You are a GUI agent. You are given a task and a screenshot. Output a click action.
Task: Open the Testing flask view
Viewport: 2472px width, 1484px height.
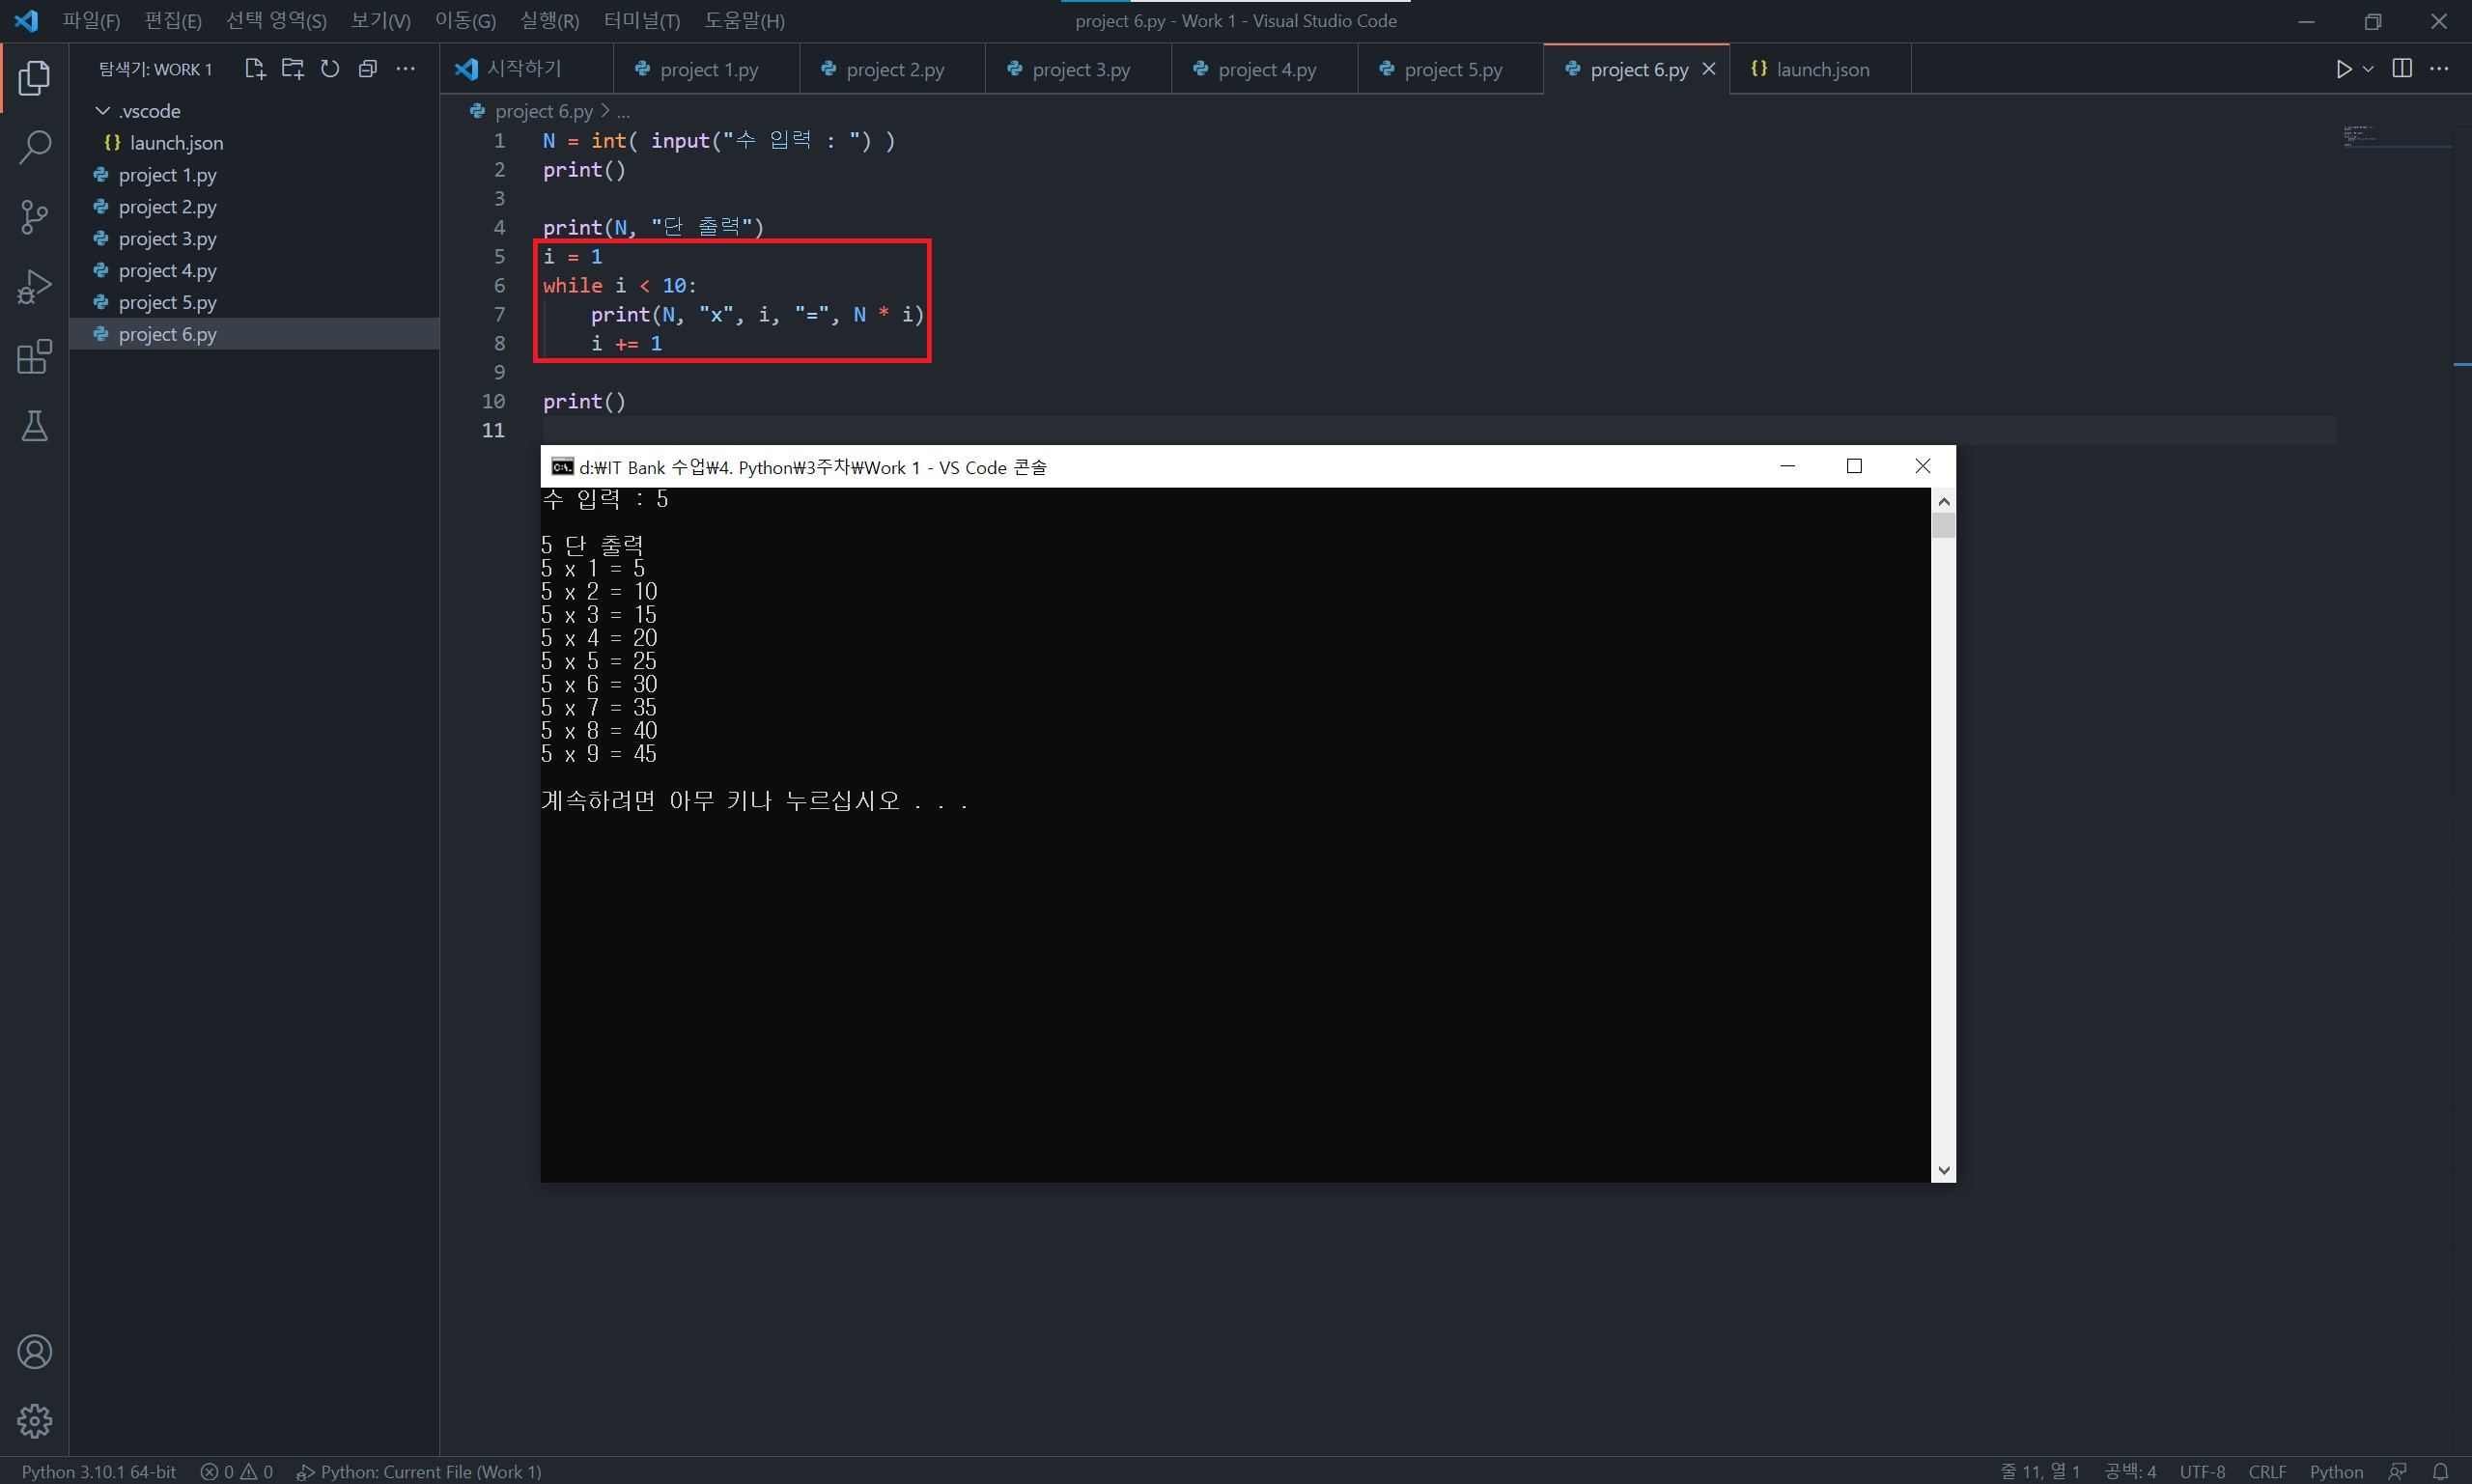(x=34, y=427)
